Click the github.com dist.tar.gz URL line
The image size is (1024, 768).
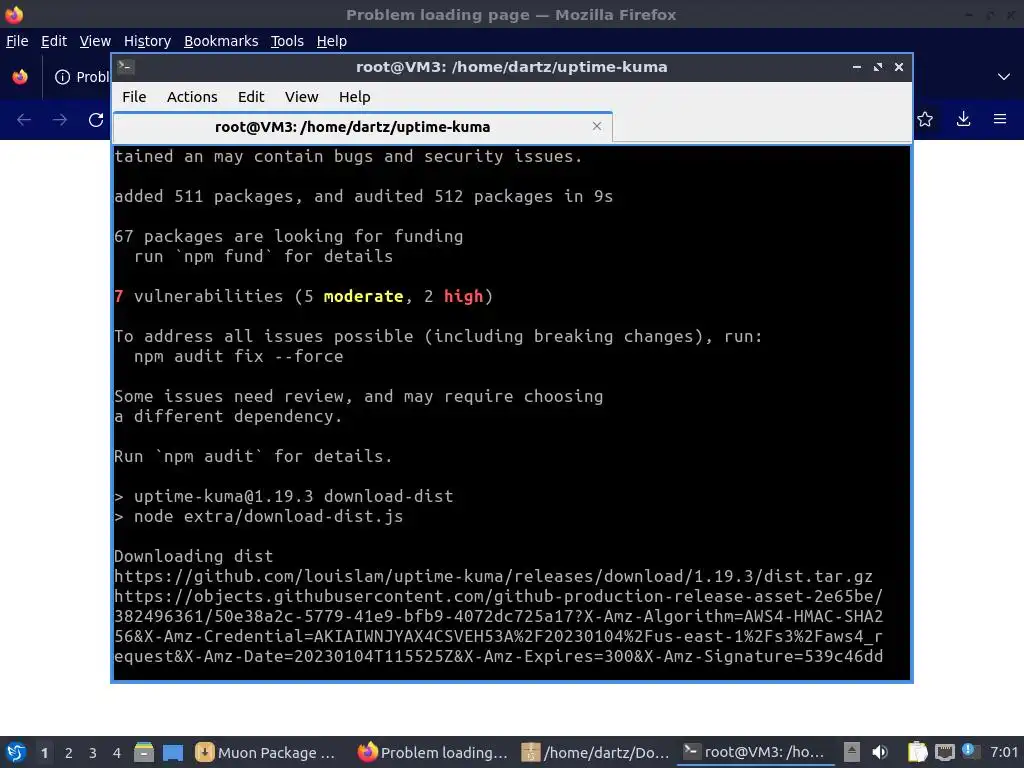[493, 577]
